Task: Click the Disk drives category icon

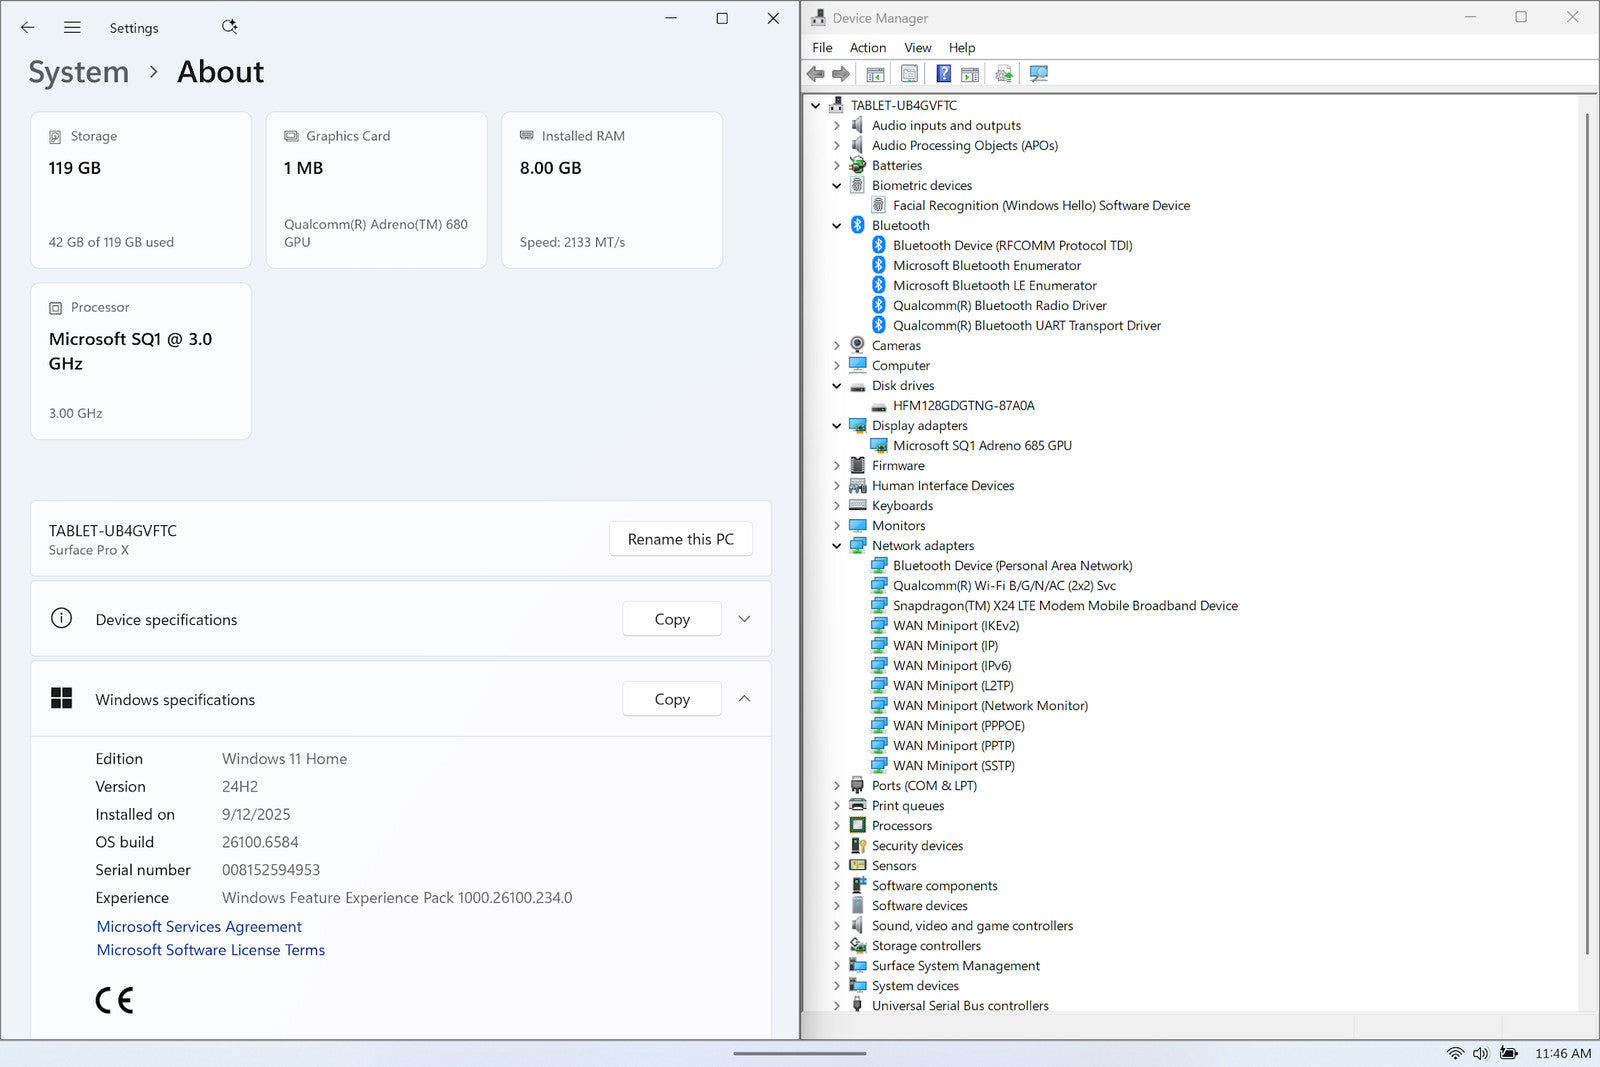Action: pos(857,386)
